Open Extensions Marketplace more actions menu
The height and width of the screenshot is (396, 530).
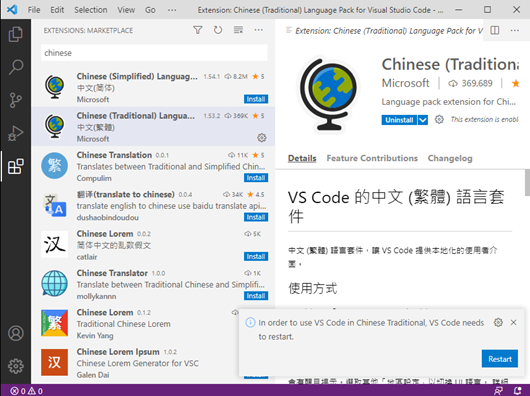click(259, 30)
